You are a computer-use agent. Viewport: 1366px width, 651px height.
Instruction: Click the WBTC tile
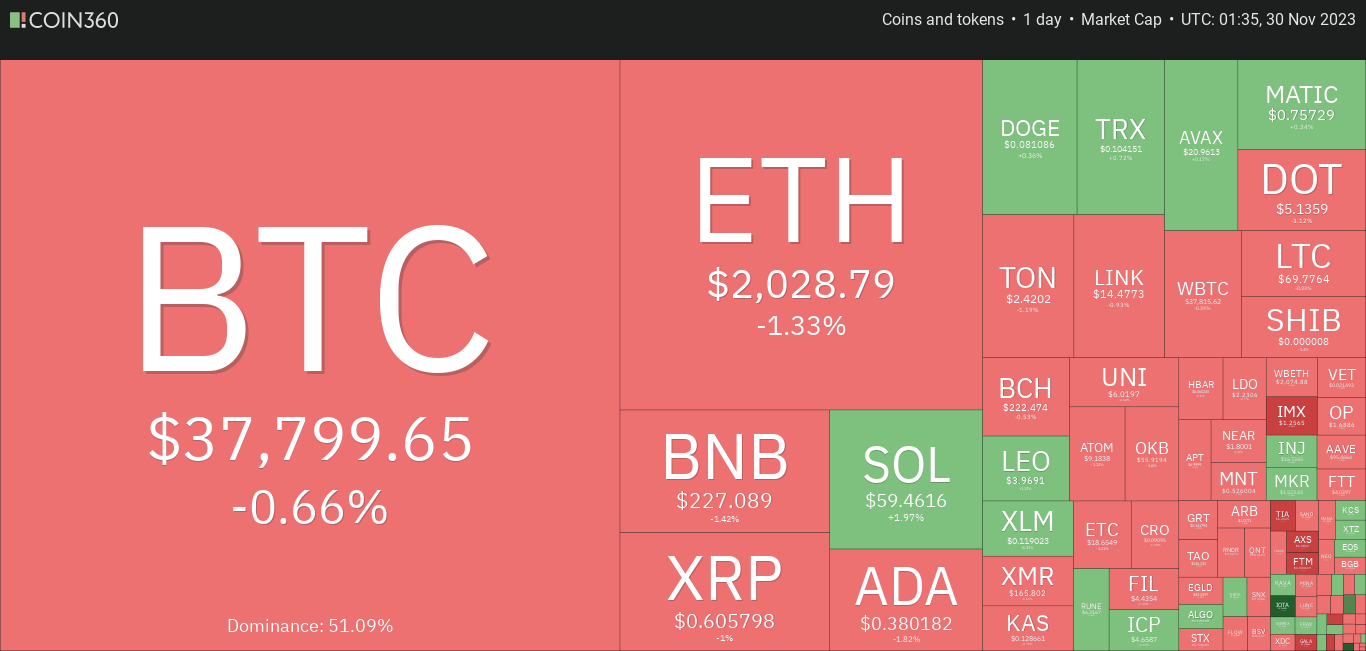point(1203,294)
